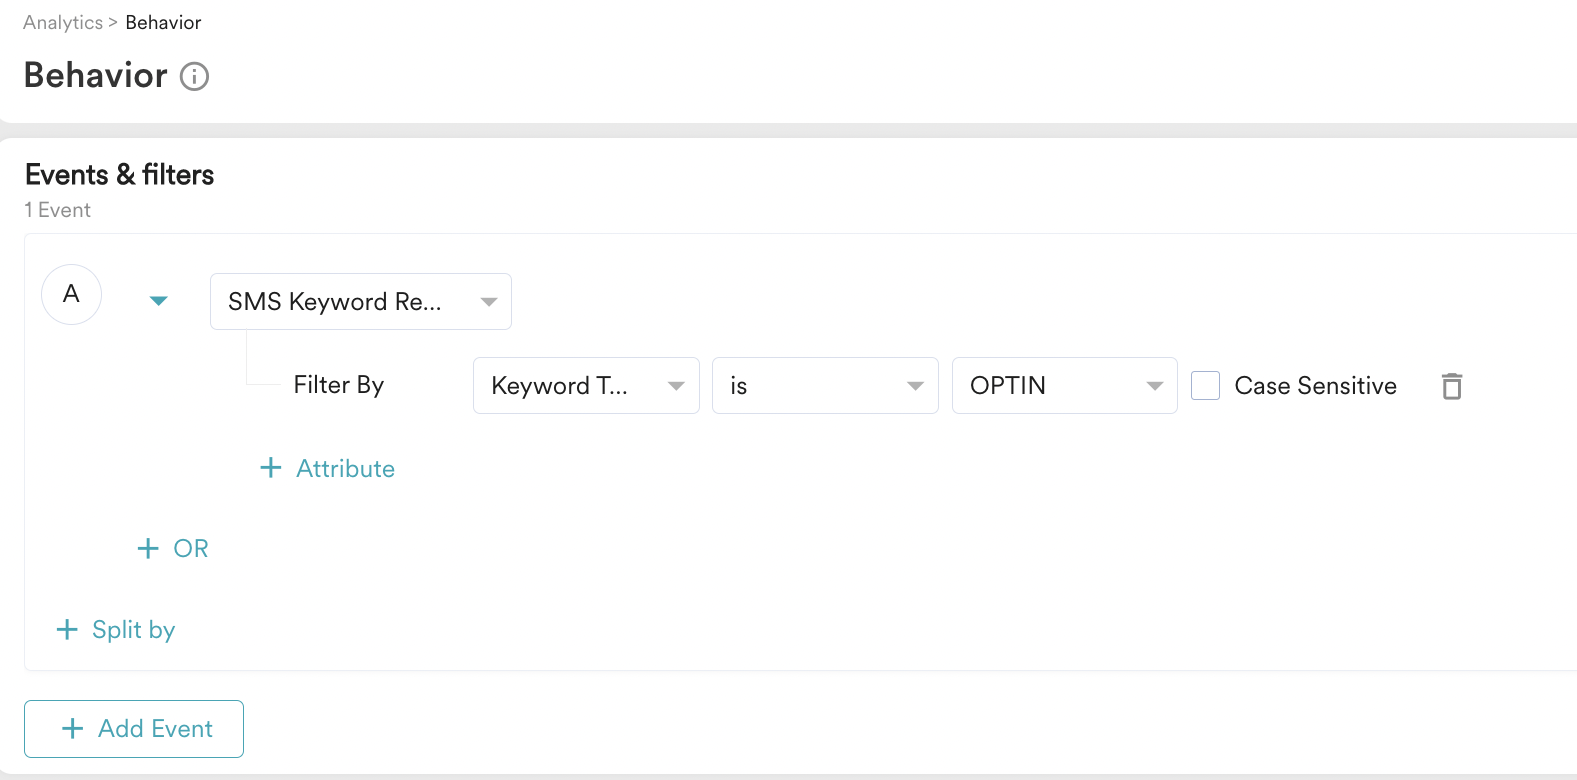The image size is (1577, 780).
Task: Click Behavior in the breadcrumb trail
Action: (163, 23)
